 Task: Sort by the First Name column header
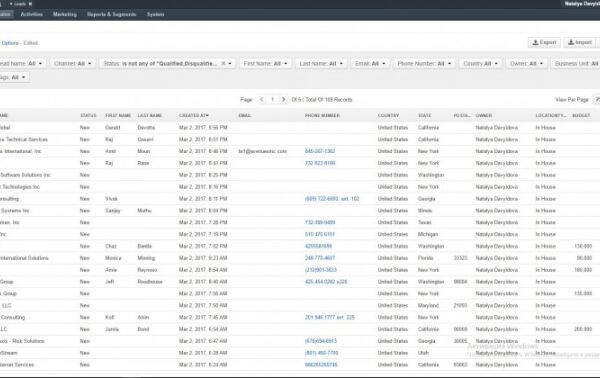[x=118, y=116]
